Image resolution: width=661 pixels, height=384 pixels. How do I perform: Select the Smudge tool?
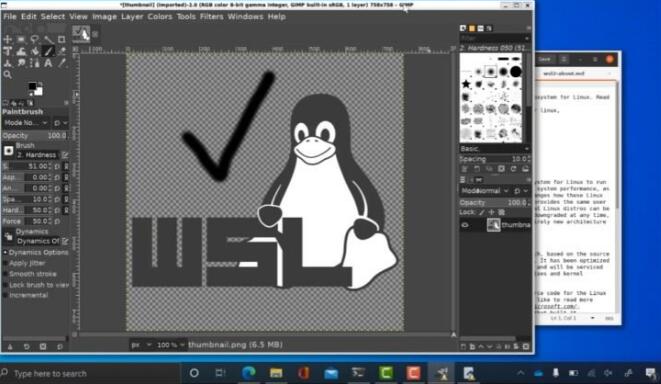[x=21, y=63]
